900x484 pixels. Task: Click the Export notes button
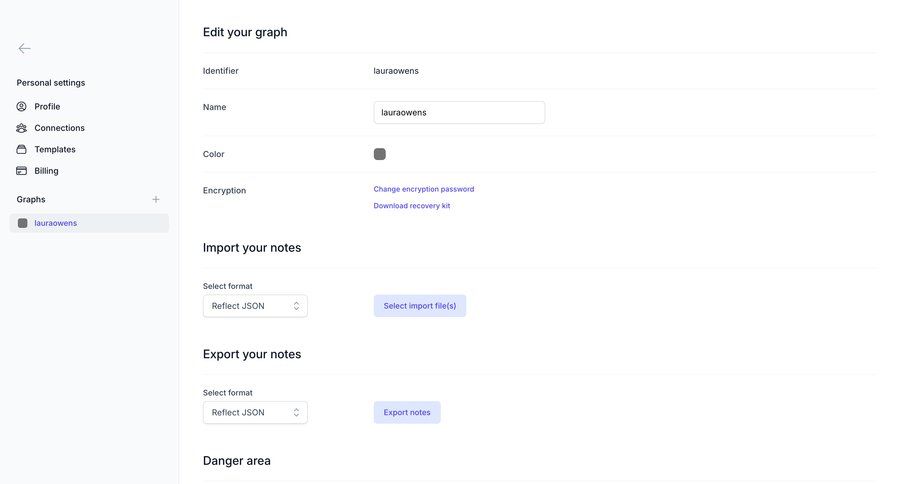[406, 412]
